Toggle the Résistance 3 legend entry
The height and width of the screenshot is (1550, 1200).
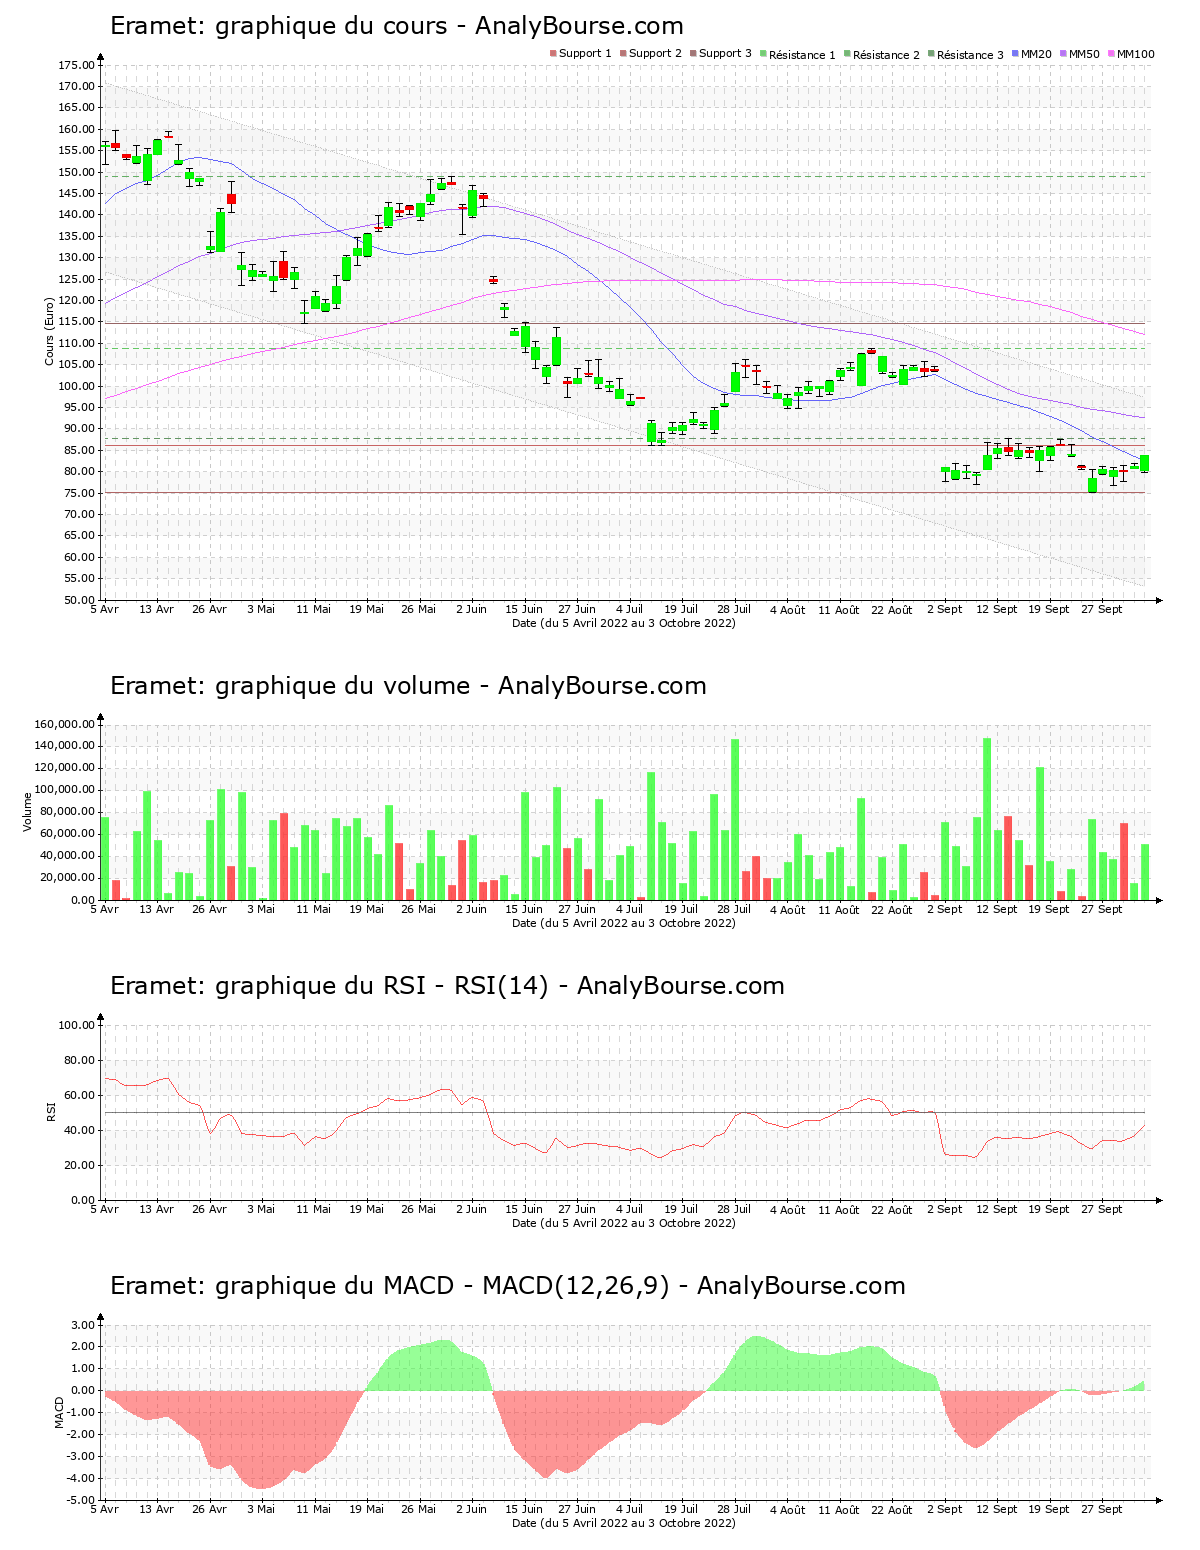pyautogui.click(x=965, y=54)
